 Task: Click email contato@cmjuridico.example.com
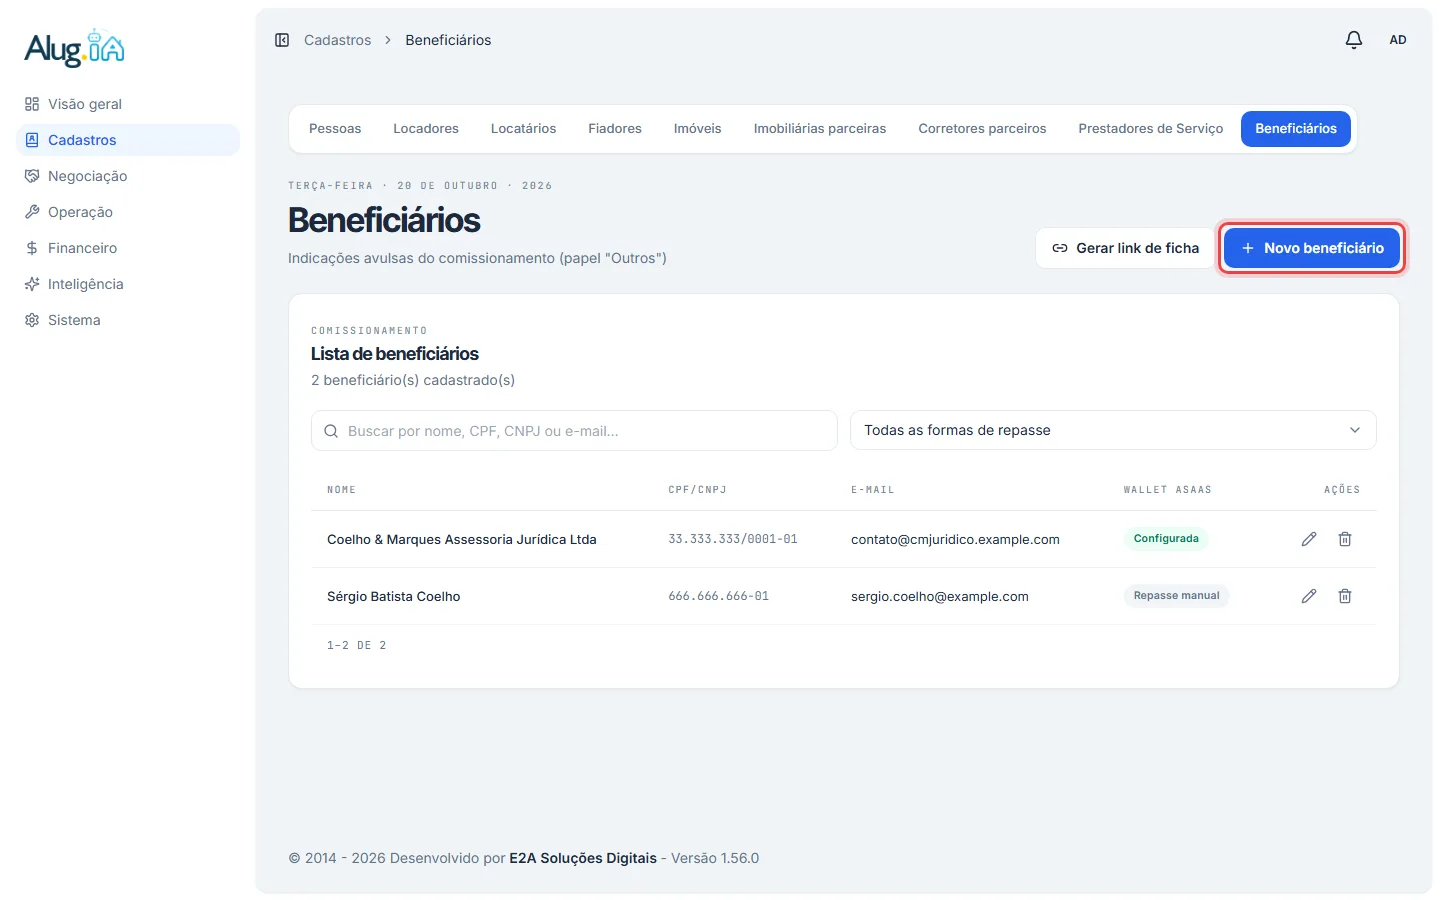(955, 540)
